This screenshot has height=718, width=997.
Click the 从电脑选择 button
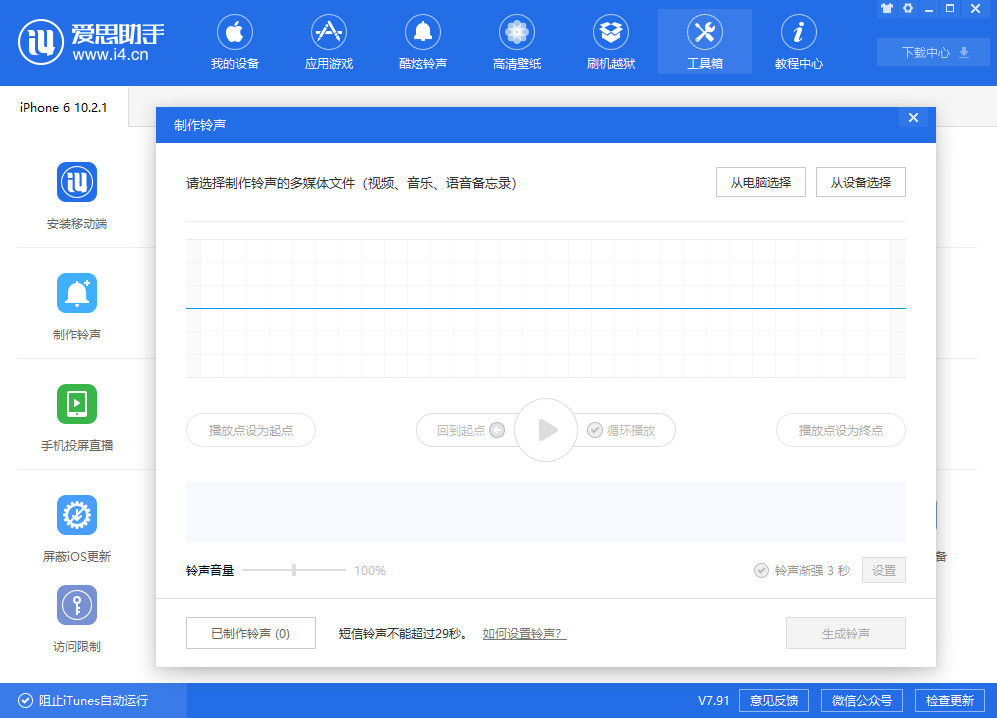[x=760, y=182]
